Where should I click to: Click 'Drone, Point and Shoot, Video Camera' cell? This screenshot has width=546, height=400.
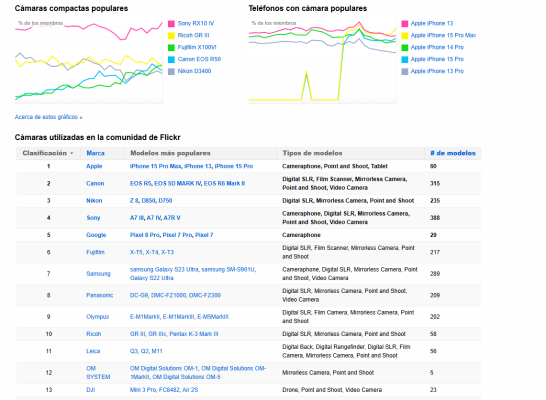click(332, 390)
